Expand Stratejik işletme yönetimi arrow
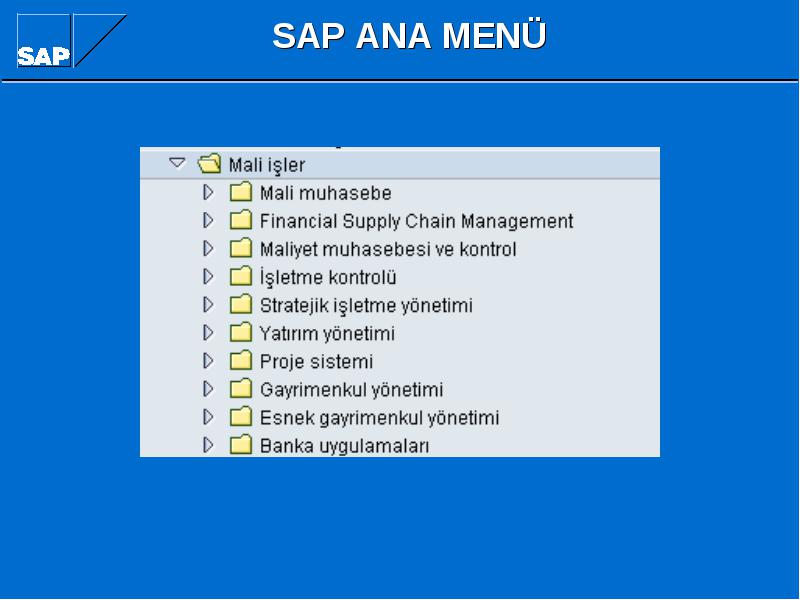The image size is (800, 600). [208, 305]
